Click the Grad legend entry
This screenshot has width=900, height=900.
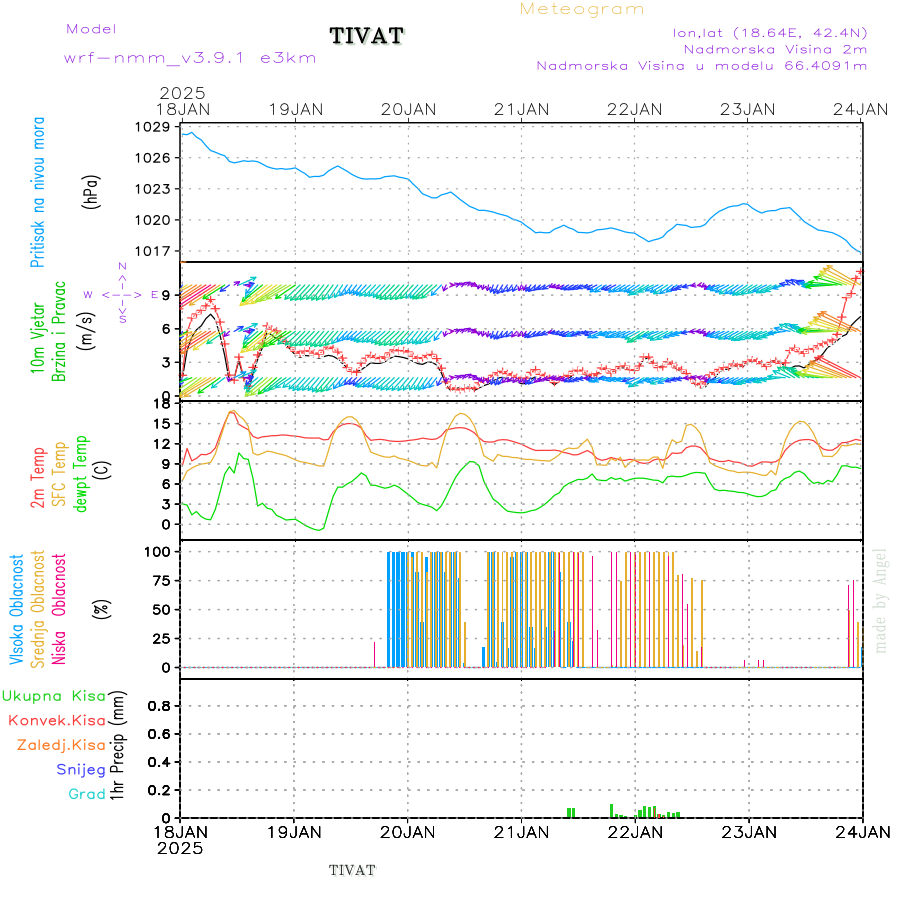87,794
